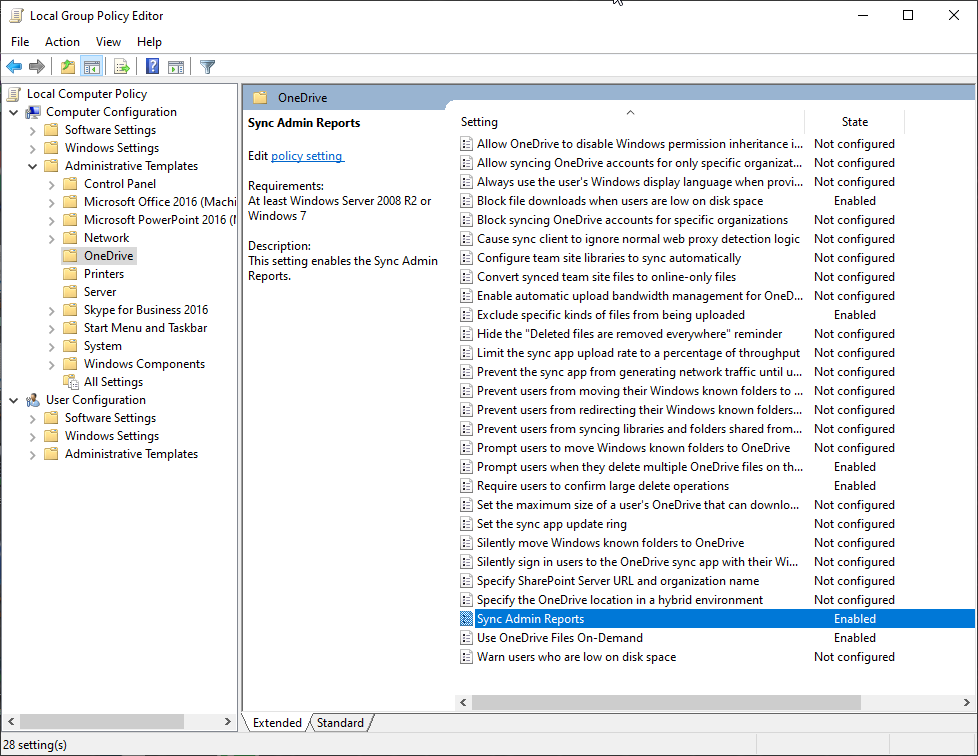This screenshot has width=978, height=756.
Task: Collapse the Administrative Templates node under Computer Configuration
Action: pos(33,166)
